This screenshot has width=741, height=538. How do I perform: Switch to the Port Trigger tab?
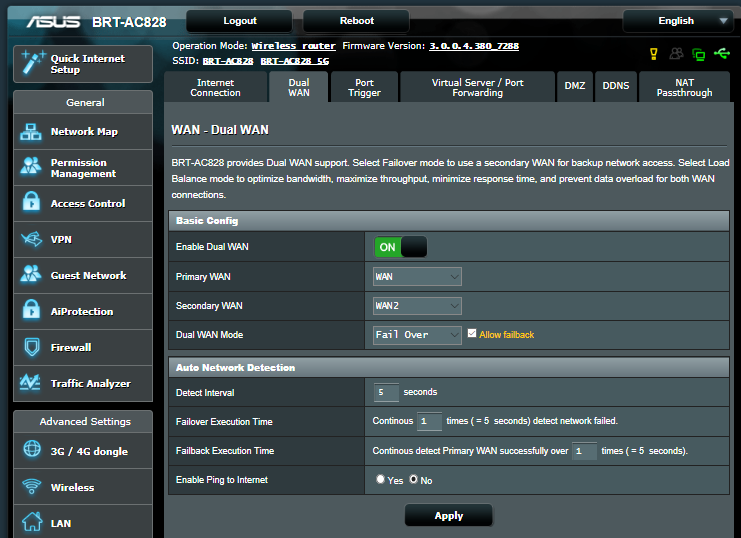(364, 87)
